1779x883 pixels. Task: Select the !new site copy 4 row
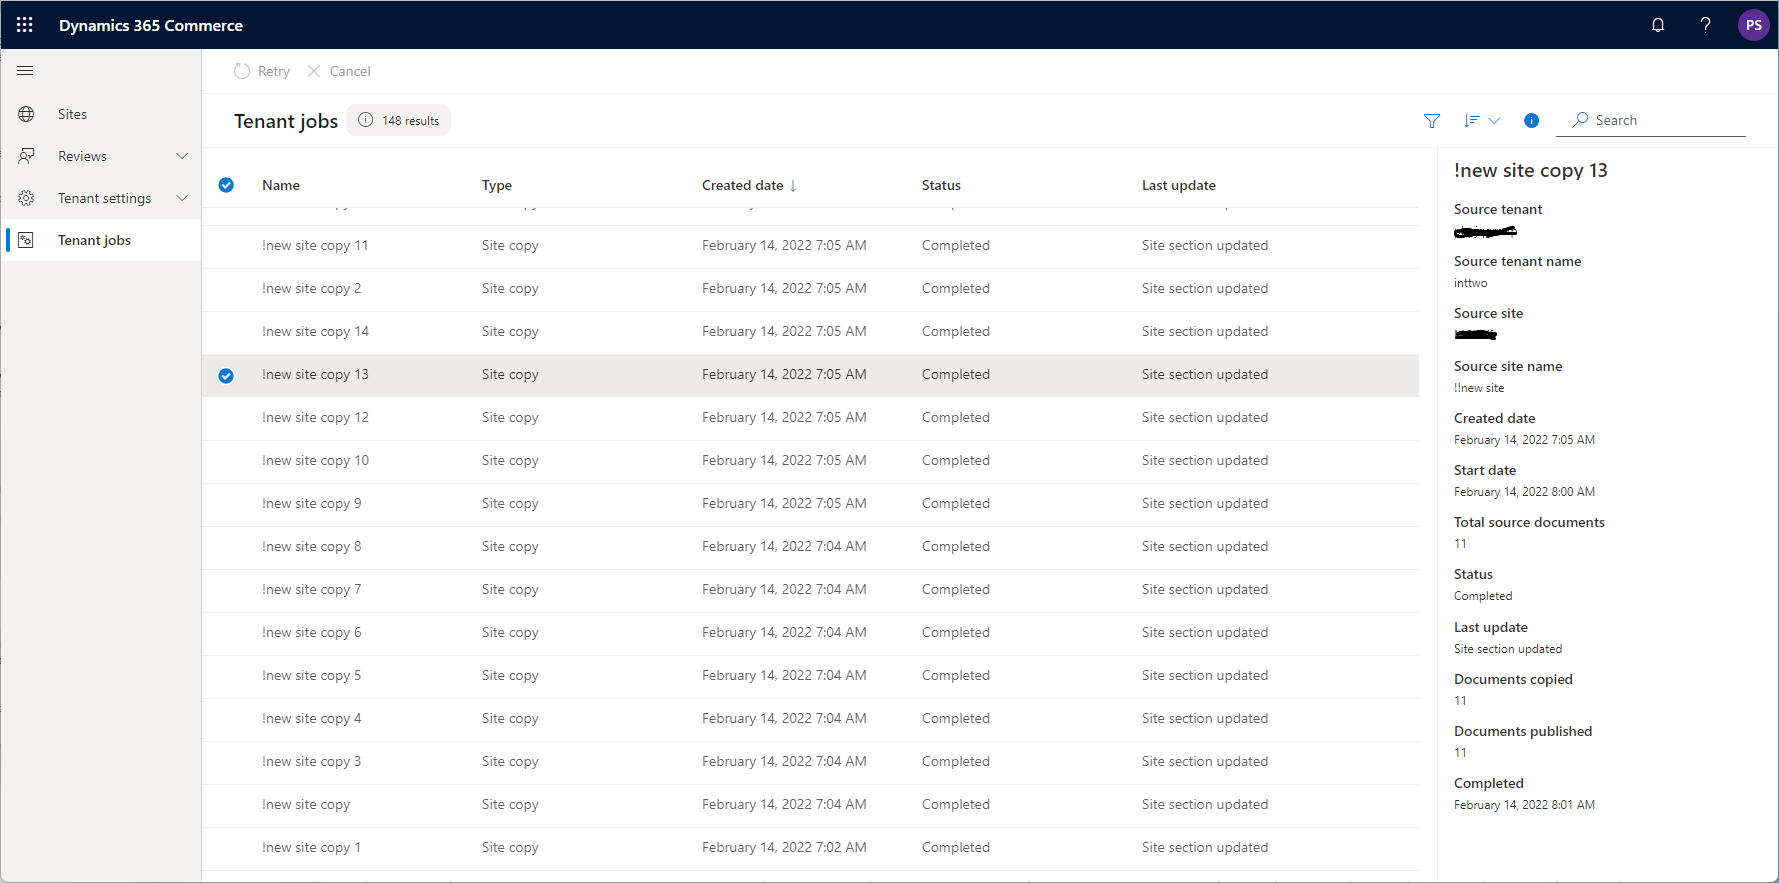(x=810, y=719)
